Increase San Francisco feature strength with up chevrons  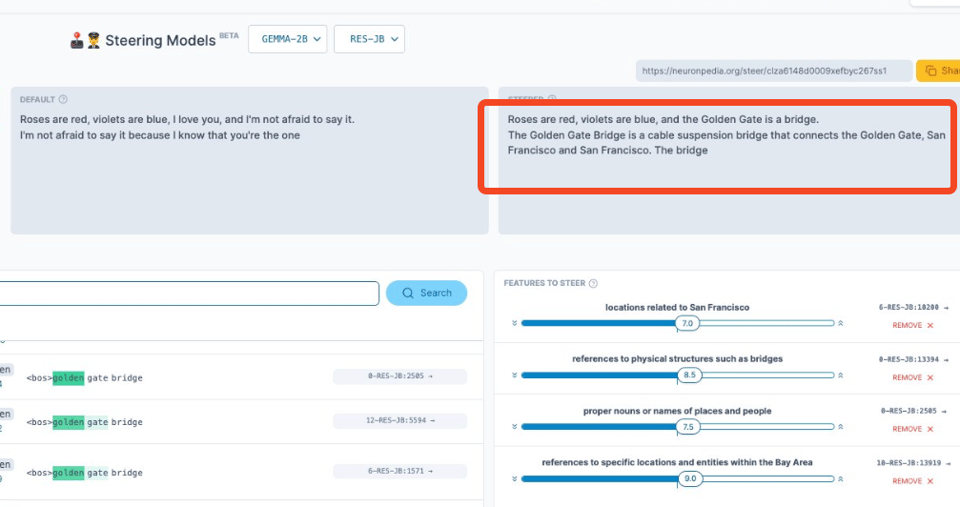pyautogui.click(x=842, y=323)
